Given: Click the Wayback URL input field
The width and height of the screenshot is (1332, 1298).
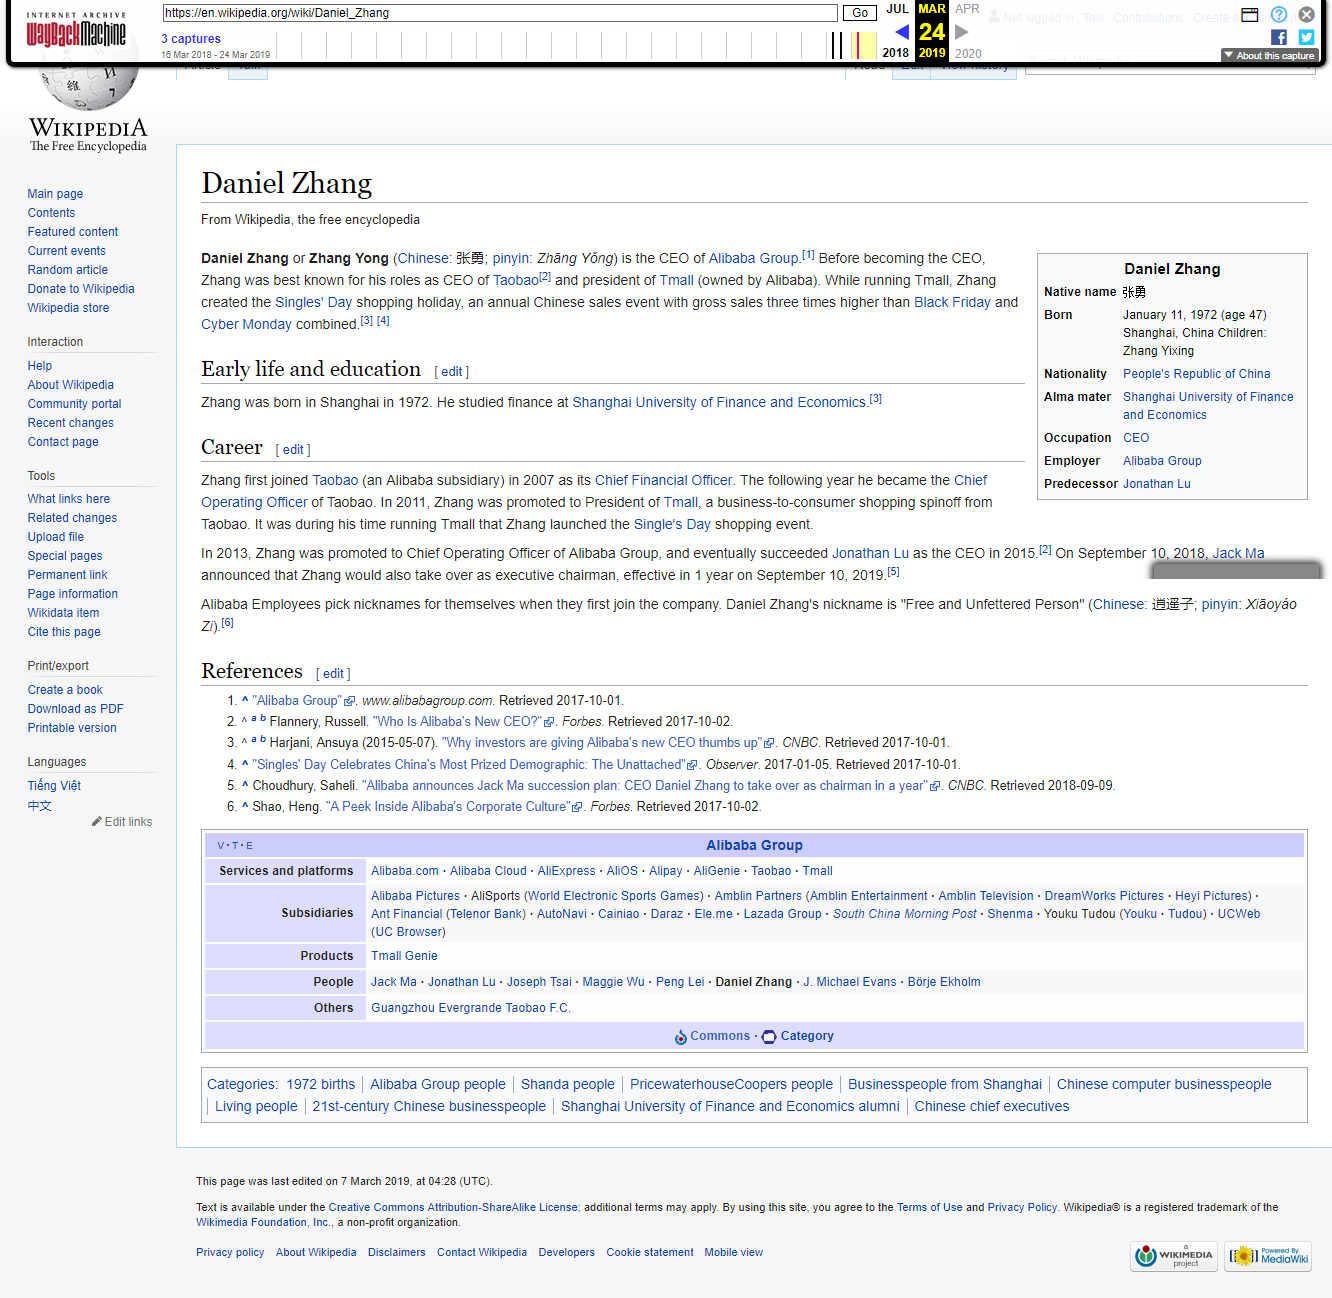Looking at the screenshot, I should [x=500, y=13].
